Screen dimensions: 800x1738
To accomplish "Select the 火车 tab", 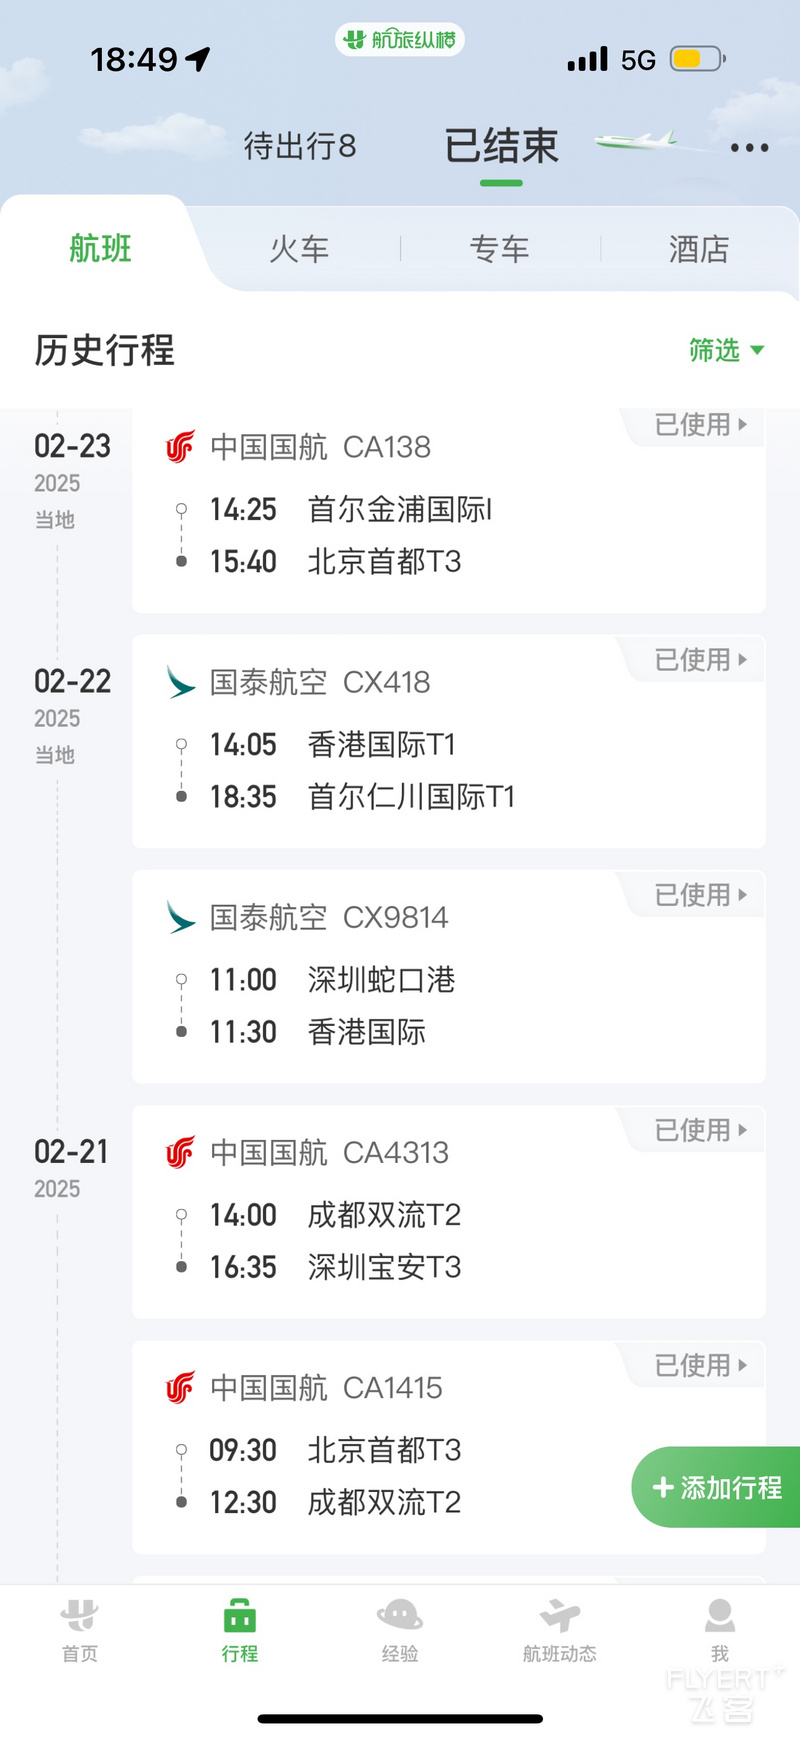I will (x=299, y=249).
